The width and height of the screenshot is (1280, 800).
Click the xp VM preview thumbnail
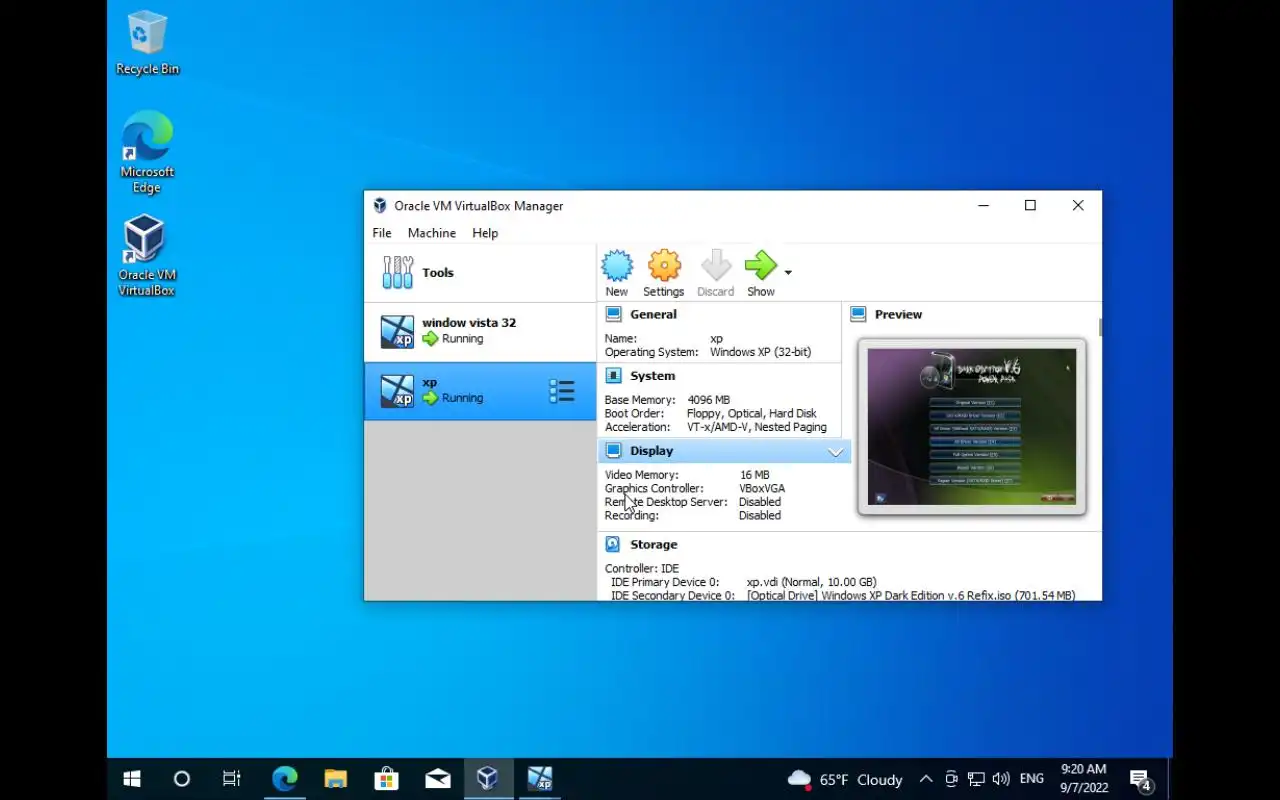[972, 427]
